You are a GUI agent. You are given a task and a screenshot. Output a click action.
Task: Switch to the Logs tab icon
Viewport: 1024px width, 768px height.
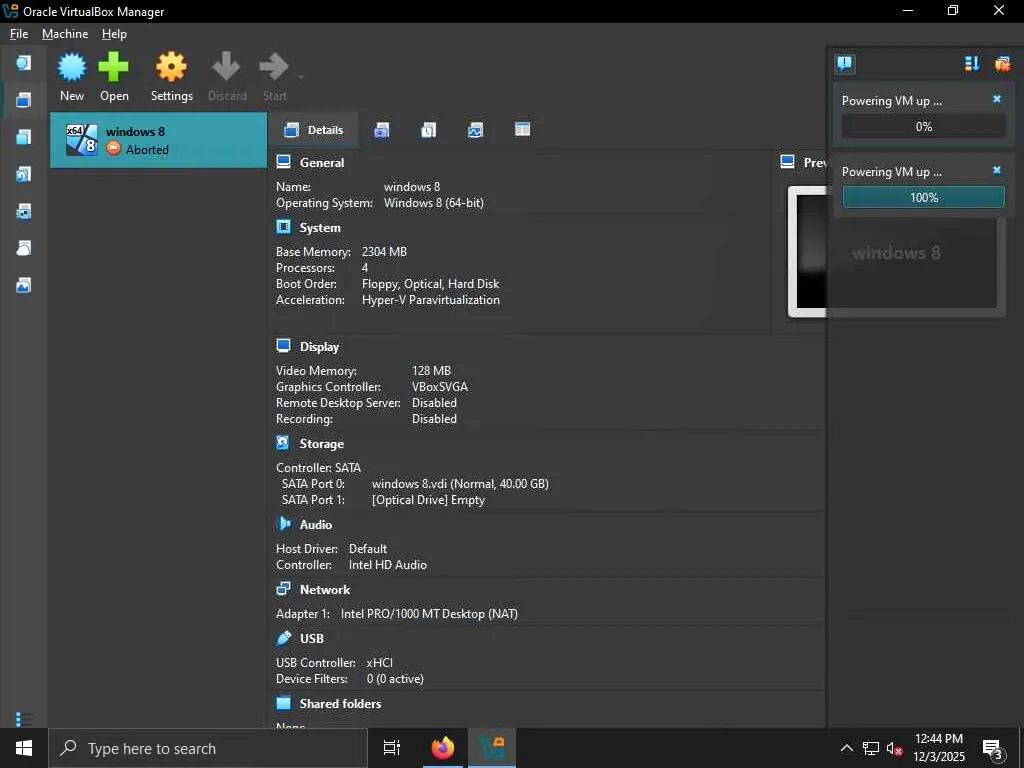(428, 130)
